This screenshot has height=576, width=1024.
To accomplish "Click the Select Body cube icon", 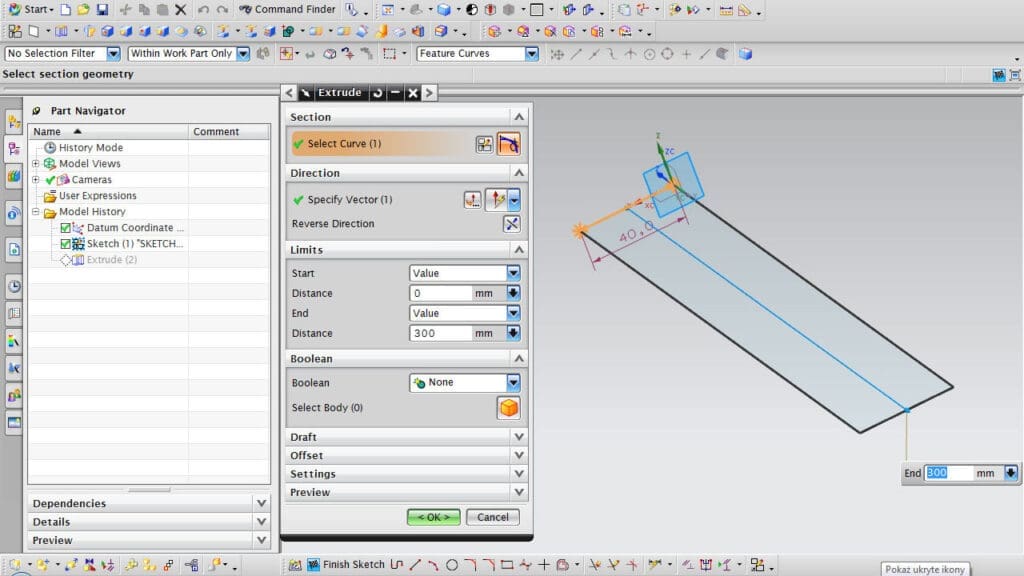I will (x=509, y=408).
